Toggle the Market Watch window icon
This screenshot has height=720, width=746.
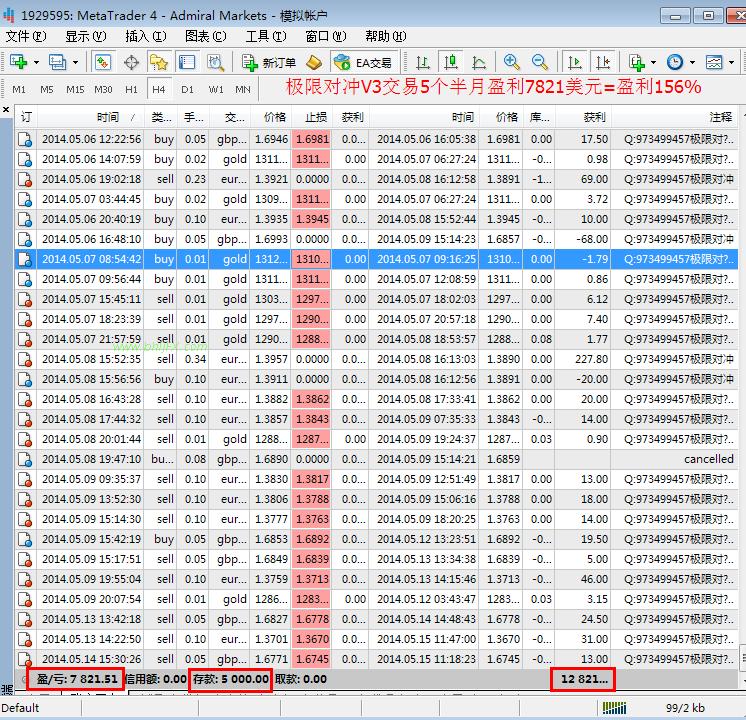point(103,62)
